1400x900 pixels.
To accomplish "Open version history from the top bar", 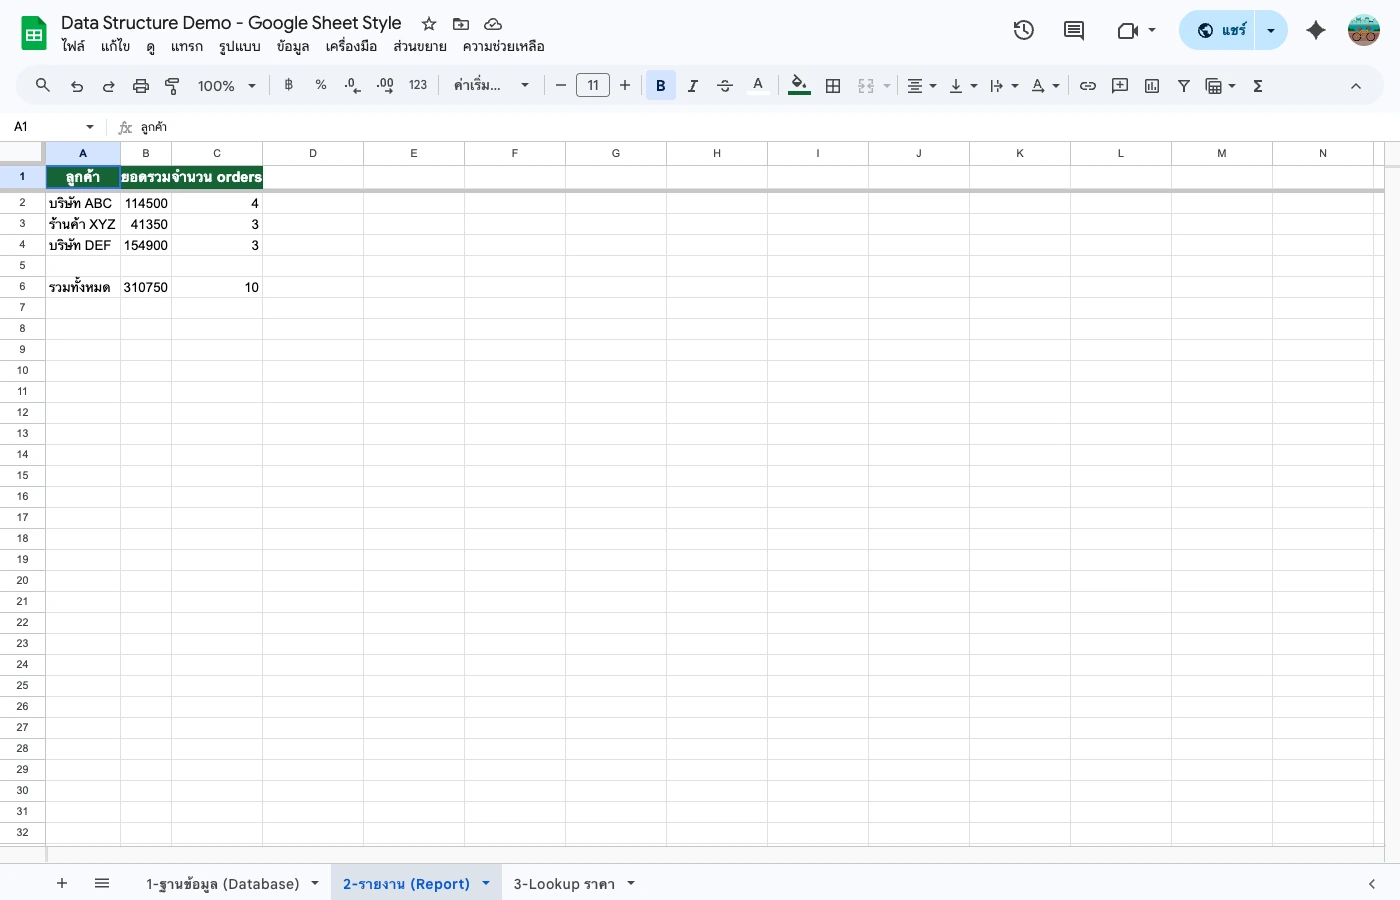I will tap(1024, 30).
